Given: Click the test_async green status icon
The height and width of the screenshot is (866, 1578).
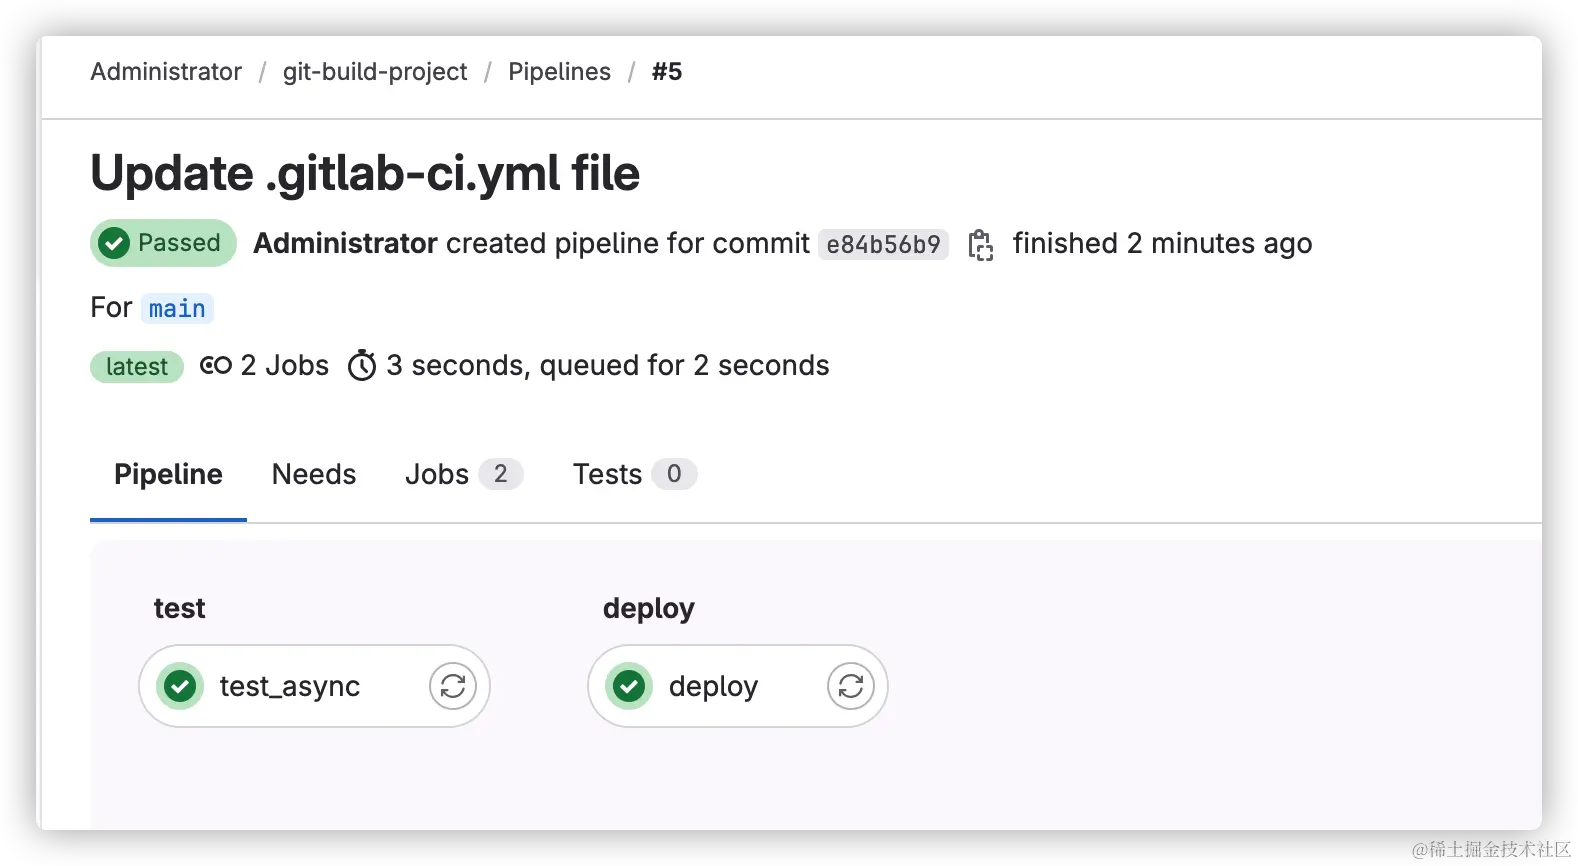Looking at the screenshot, I should click(181, 686).
